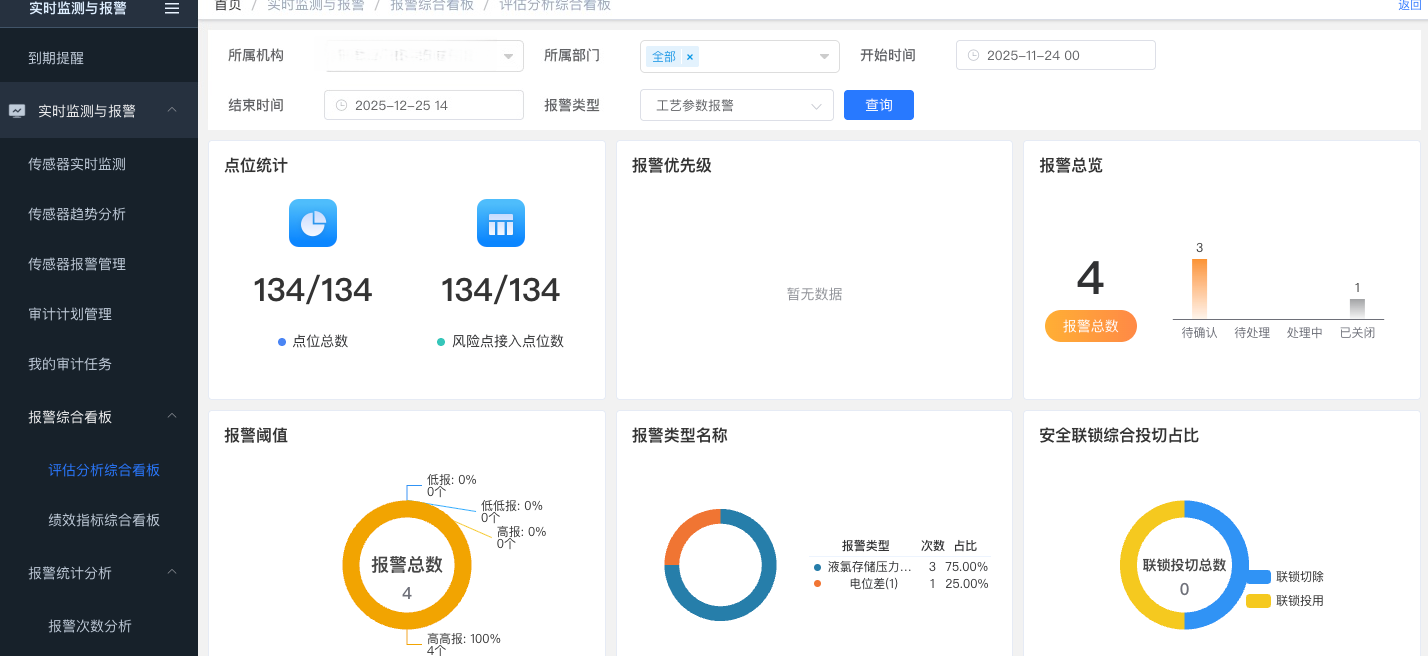Image resolution: width=1428 pixels, height=656 pixels.
Task: Open 传感器实时监测 in the sidebar
Action: pyautogui.click(x=77, y=164)
